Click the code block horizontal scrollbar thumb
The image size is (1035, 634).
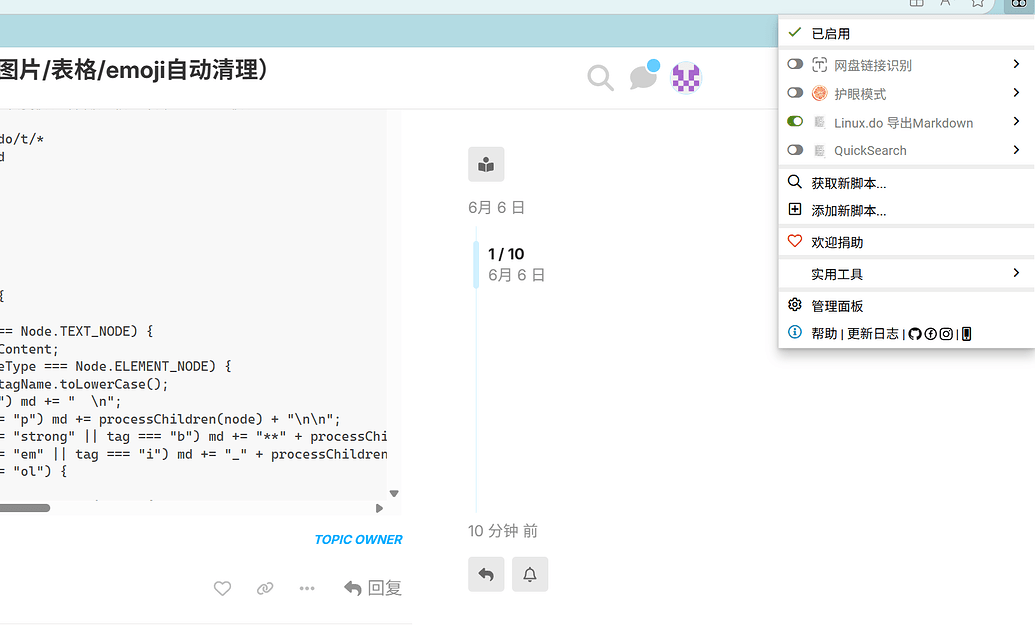(x=24, y=508)
